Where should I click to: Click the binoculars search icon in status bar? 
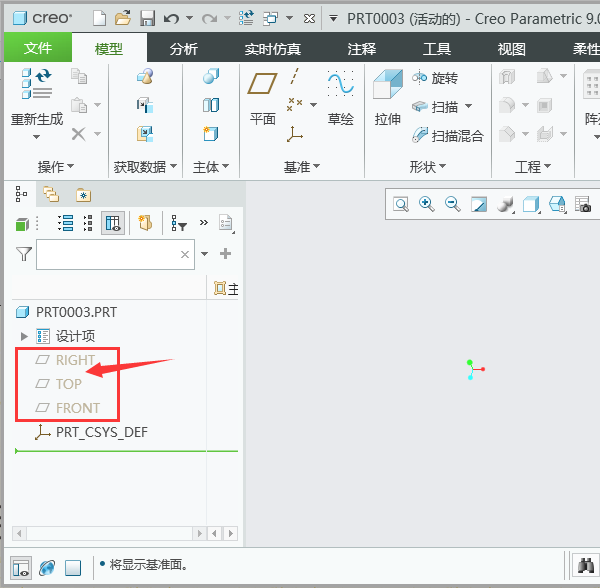coord(585,566)
